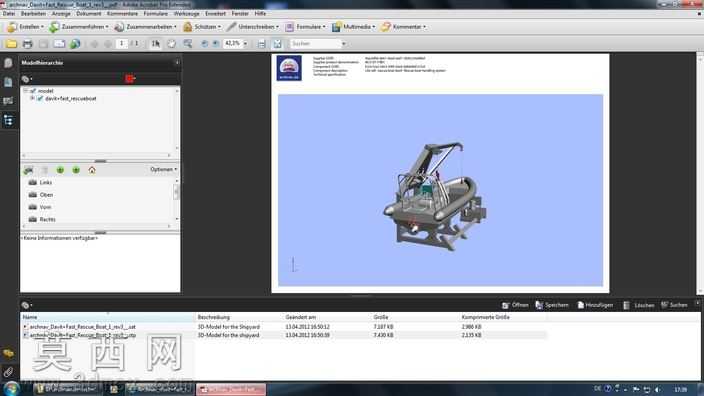Select the Oben view entry
This screenshot has width=704, height=396.
point(46,195)
